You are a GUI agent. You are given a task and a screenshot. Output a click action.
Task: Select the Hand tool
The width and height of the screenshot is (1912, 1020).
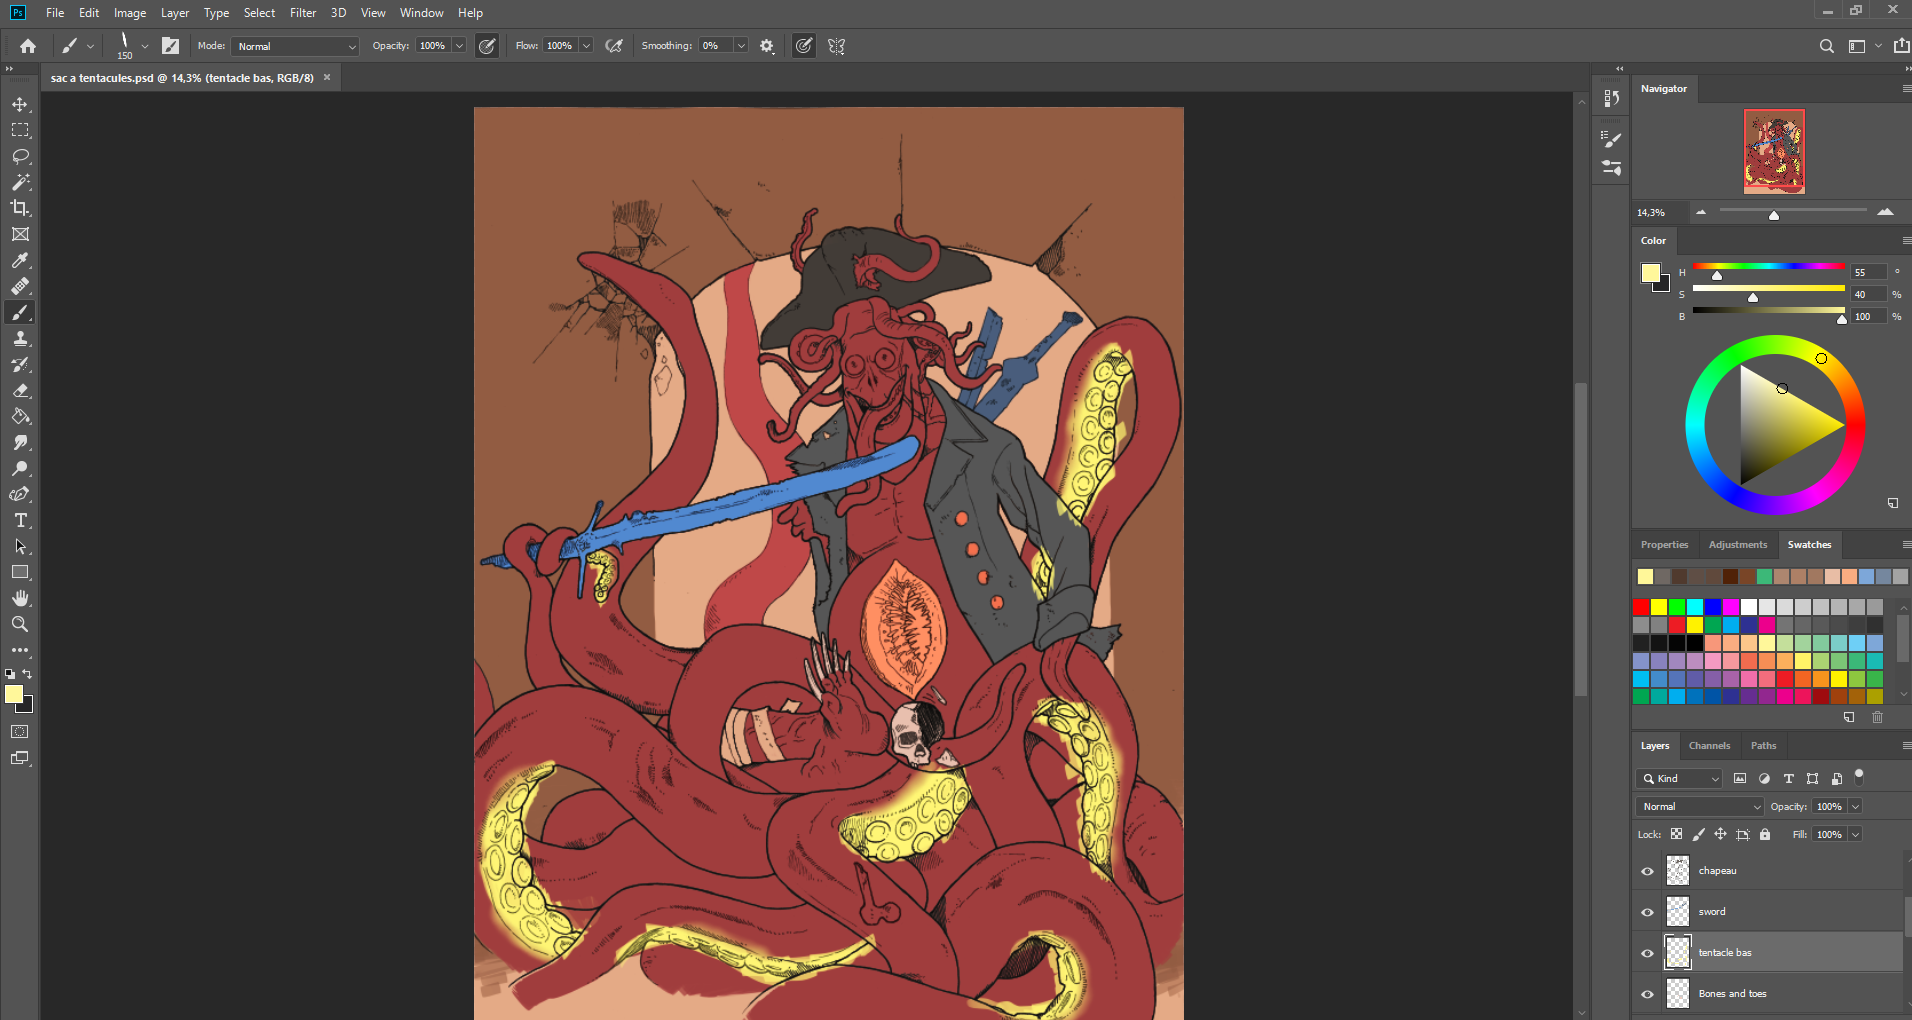(x=20, y=598)
